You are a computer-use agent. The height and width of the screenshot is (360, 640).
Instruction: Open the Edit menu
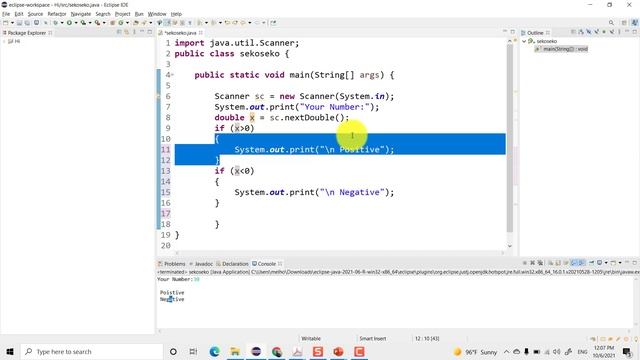point(19,14)
